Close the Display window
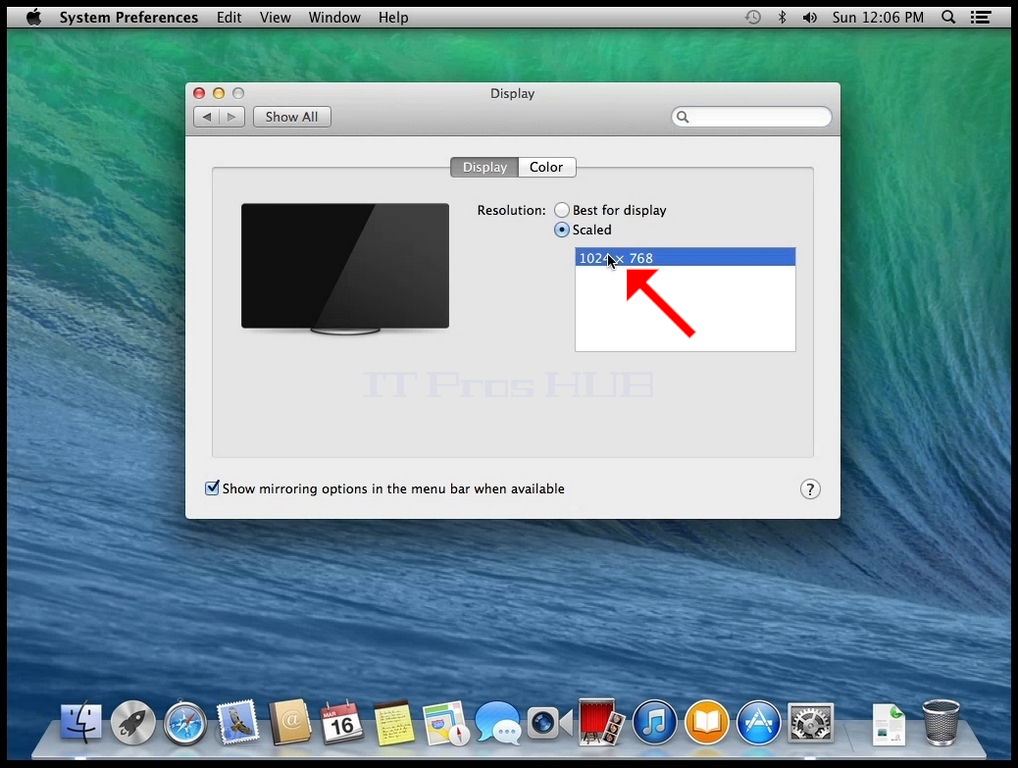 [x=199, y=93]
